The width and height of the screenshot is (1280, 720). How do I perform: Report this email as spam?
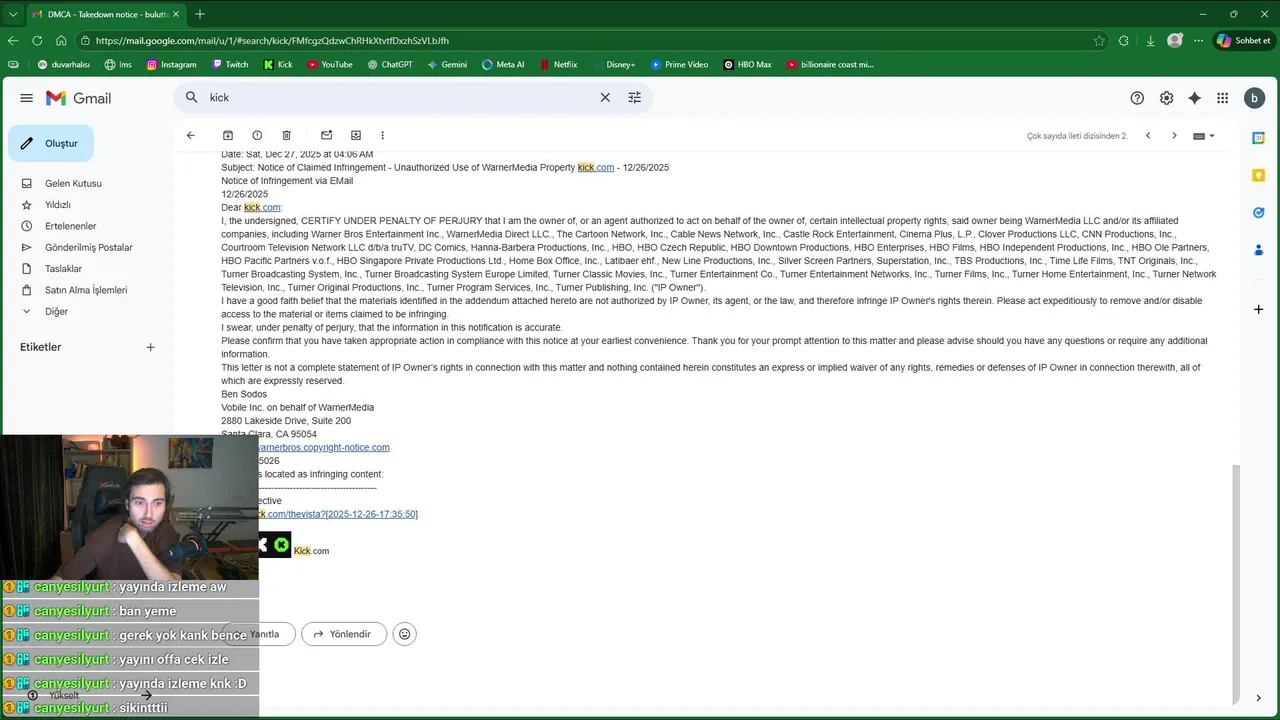257,135
